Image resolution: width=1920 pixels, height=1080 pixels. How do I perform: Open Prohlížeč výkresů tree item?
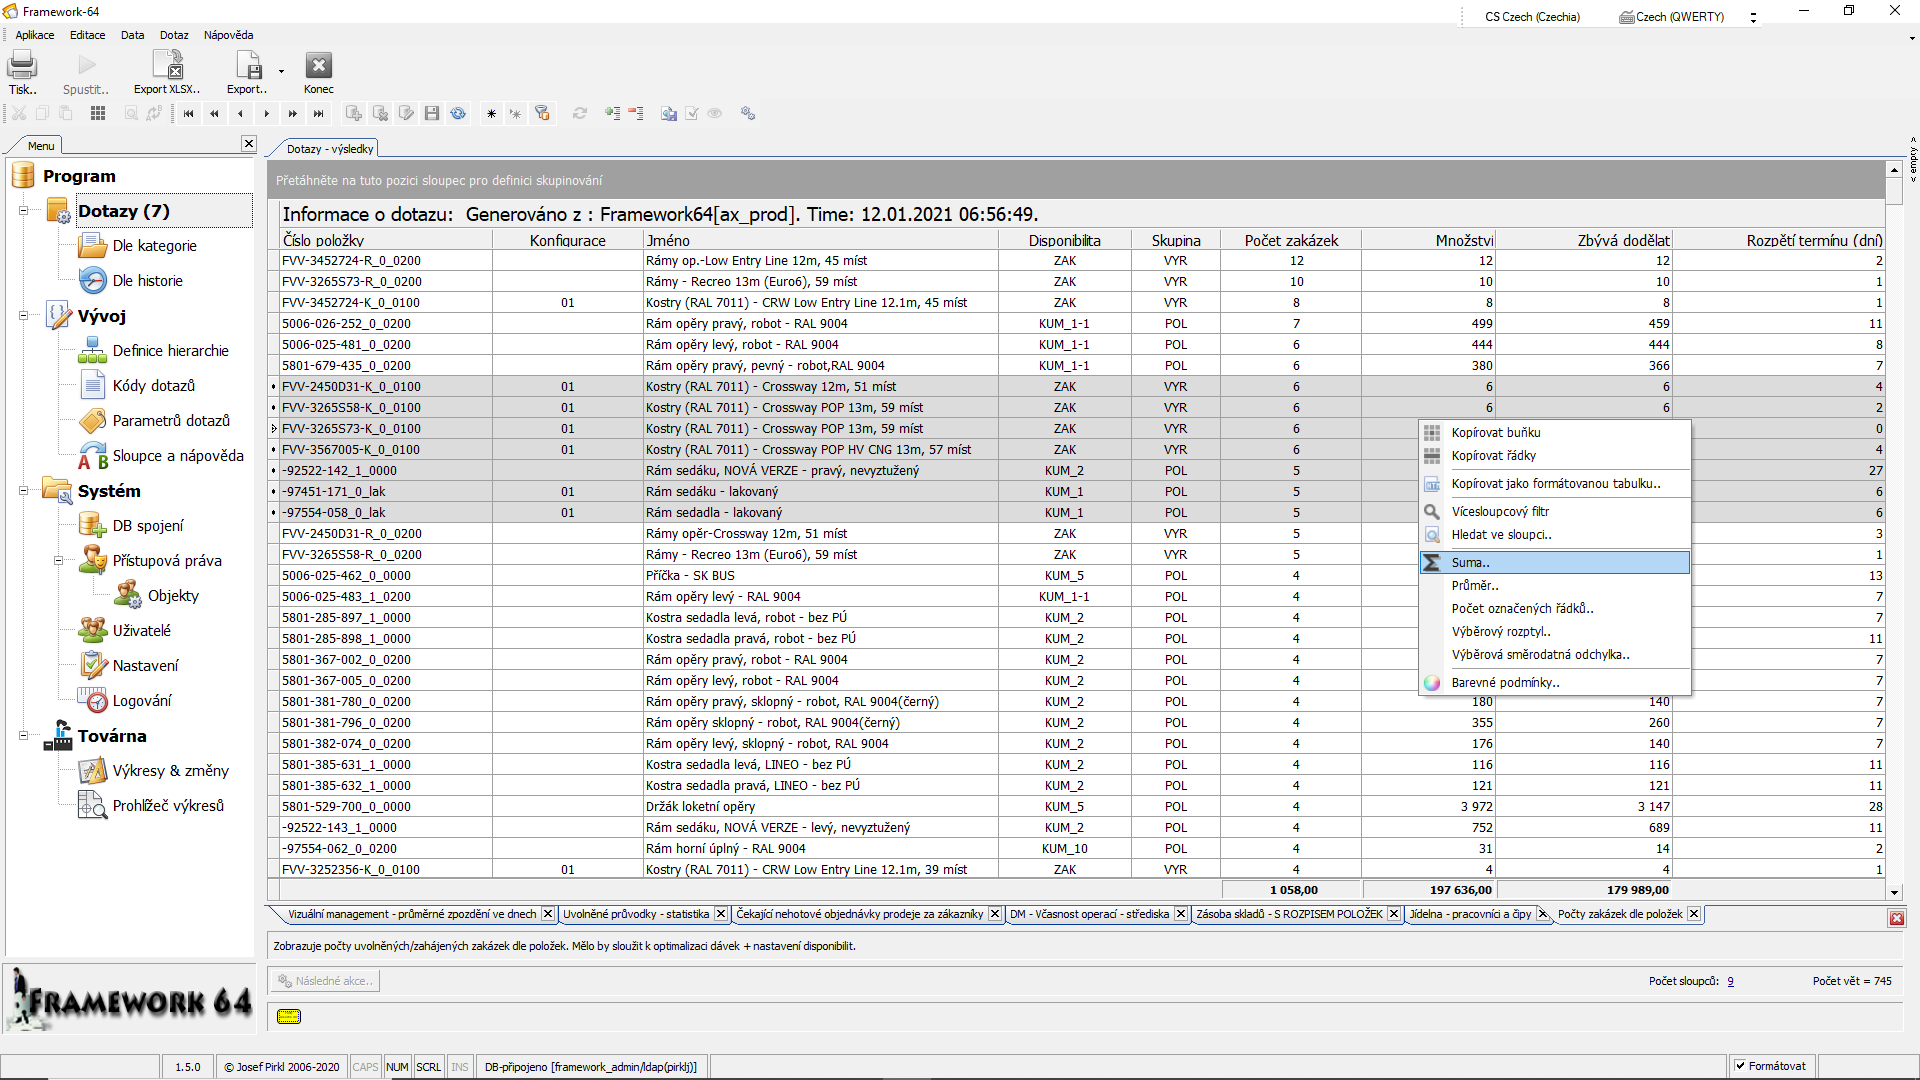[168, 806]
